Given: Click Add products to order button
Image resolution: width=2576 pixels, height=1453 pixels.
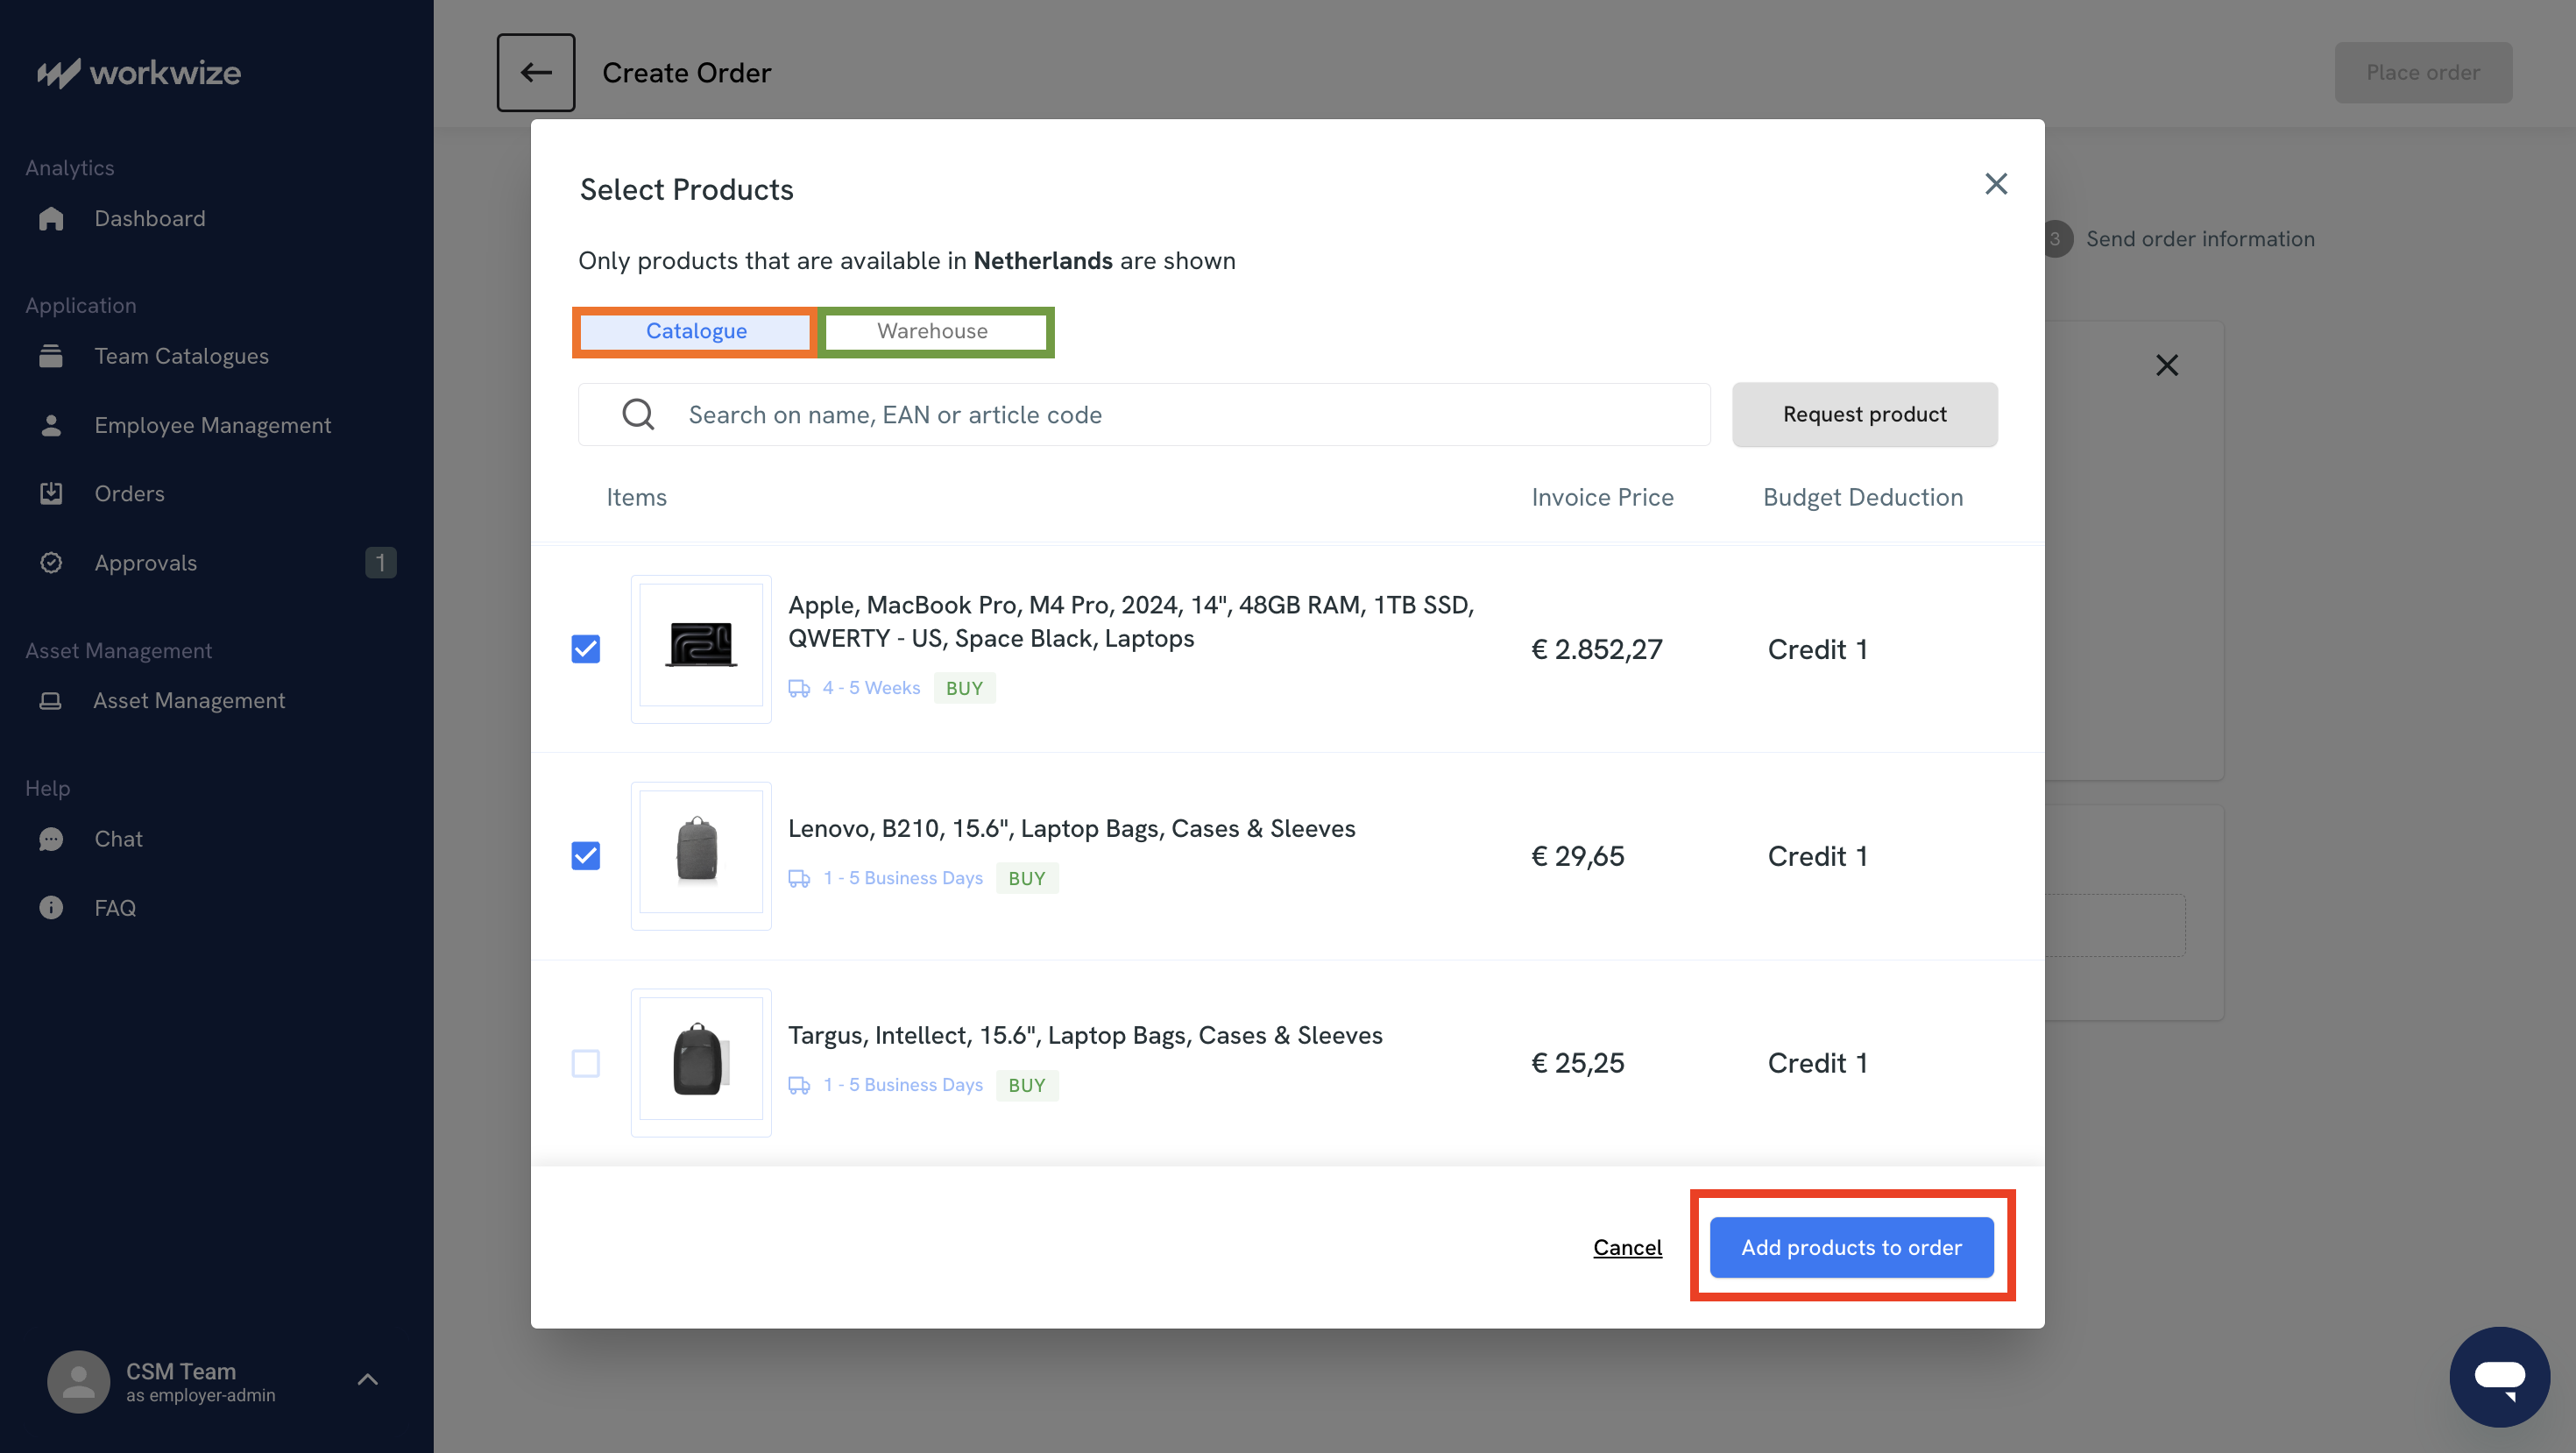Looking at the screenshot, I should [1852, 1247].
